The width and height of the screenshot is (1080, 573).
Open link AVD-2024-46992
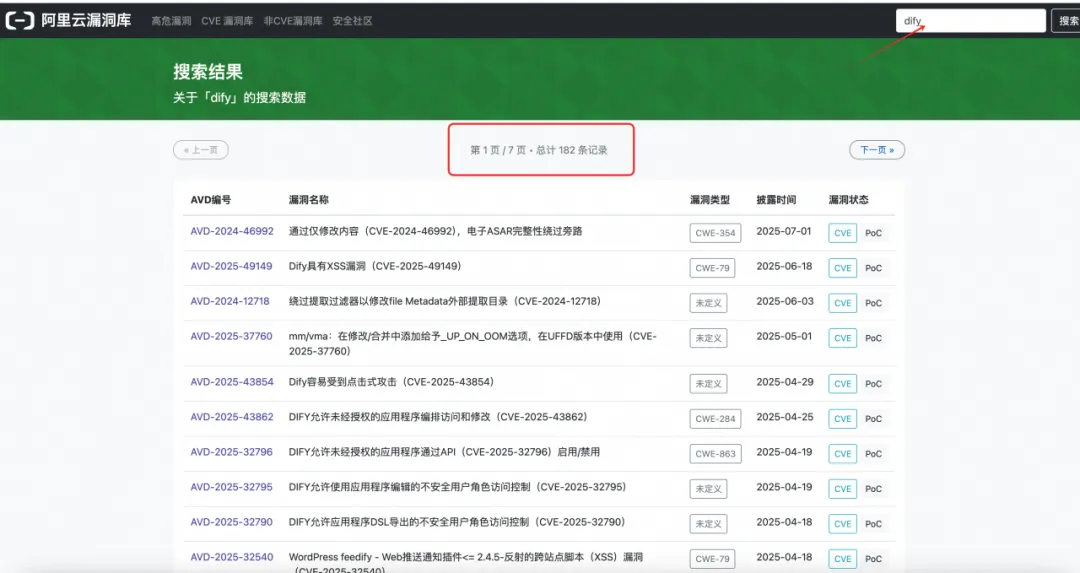(232, 231)
